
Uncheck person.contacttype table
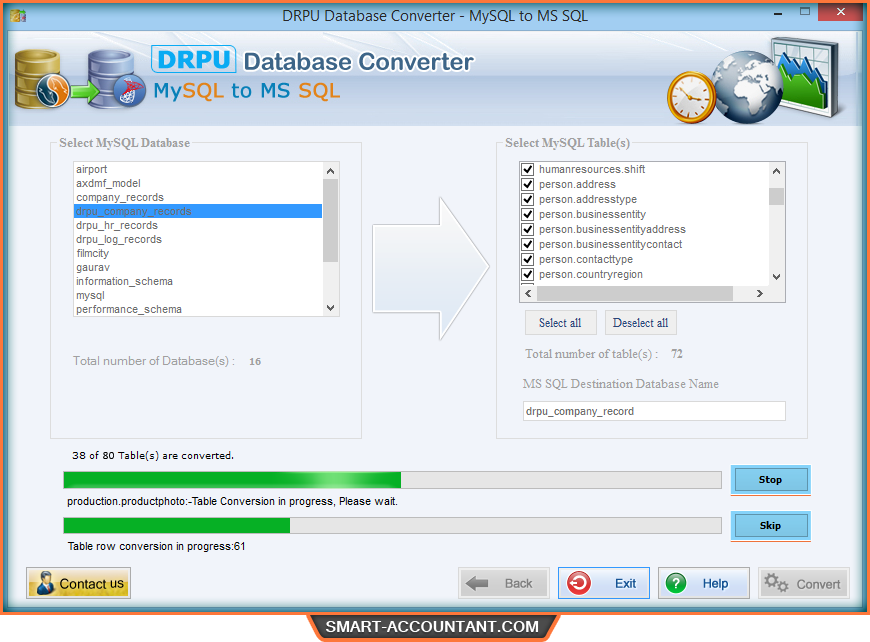[x=528, y=259]
